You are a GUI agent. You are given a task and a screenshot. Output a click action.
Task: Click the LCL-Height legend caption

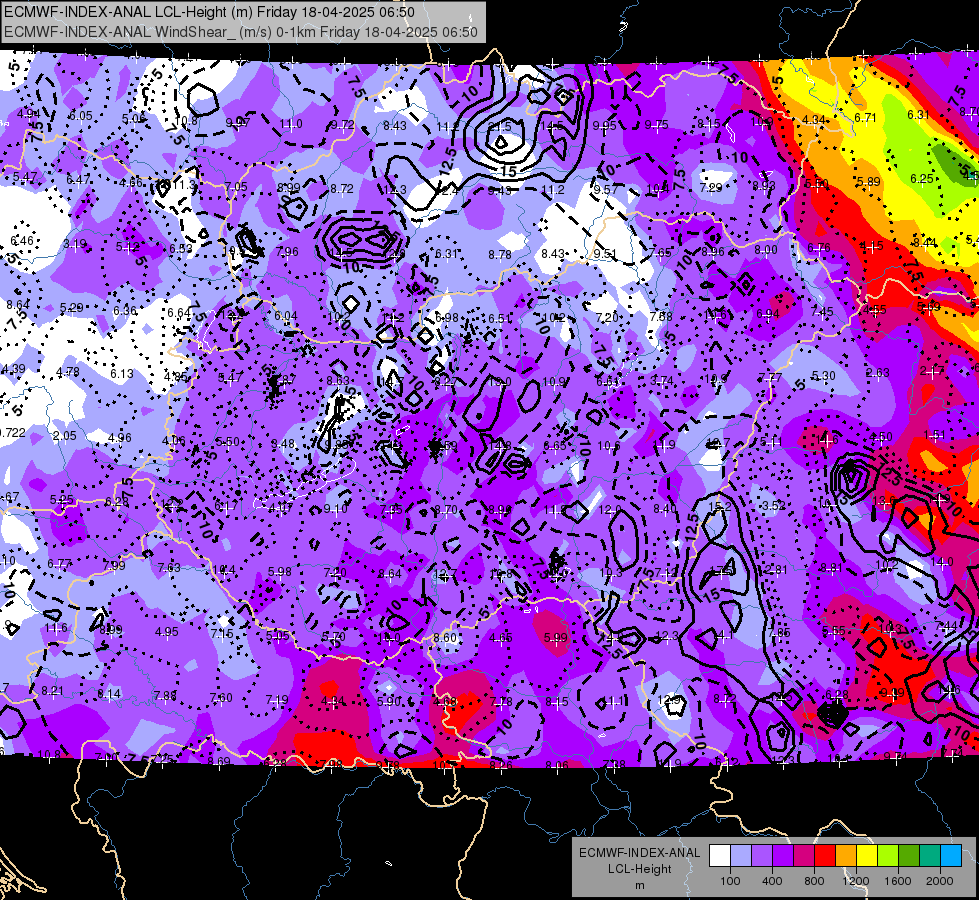pyautogui.click(x=639, y=869)
